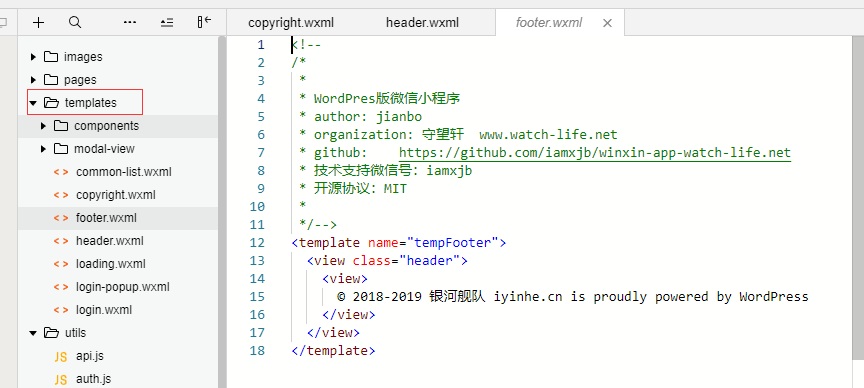Open loading.wxml in the file tree
864x388 pixels.
coord(111,264)
